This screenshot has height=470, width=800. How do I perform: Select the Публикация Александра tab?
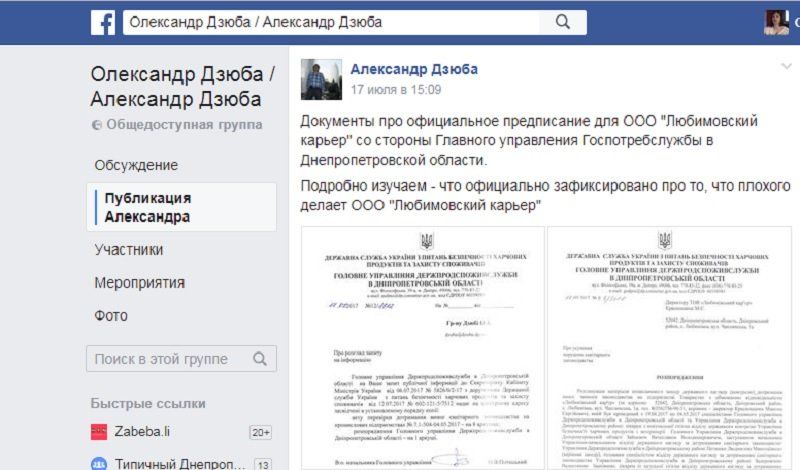182,207
